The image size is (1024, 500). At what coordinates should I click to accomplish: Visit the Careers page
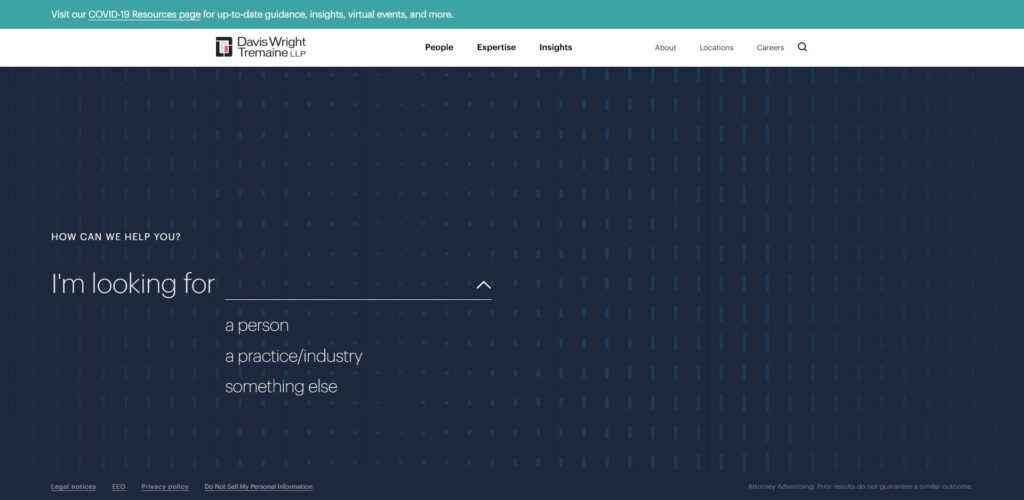[771, 48]
